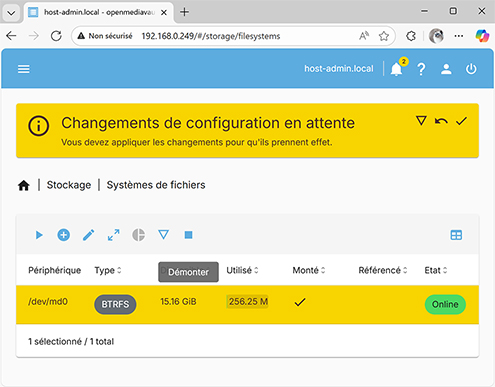Open a new browser tab
The height and width of the screenshot is (387, 495).
tap(184, 12)
